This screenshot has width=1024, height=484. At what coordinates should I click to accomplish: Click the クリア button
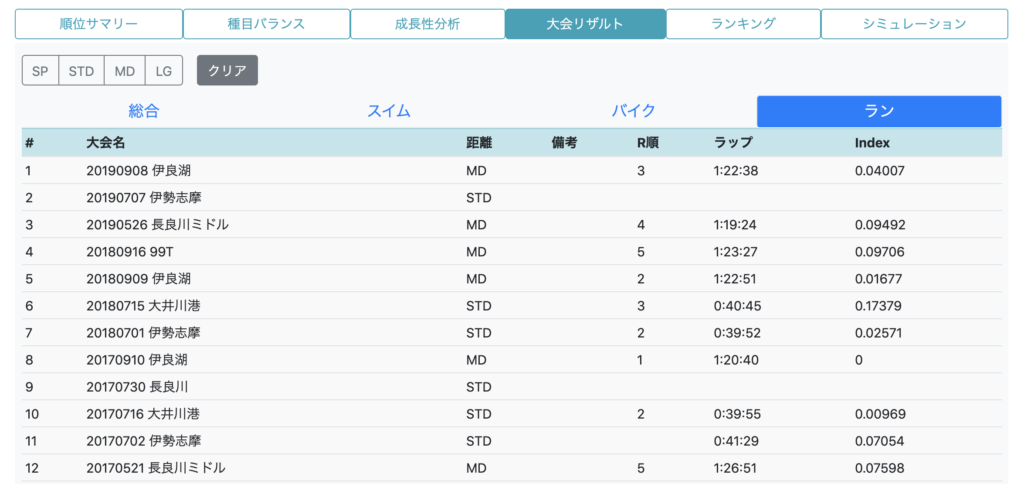[x=227, y=71]
